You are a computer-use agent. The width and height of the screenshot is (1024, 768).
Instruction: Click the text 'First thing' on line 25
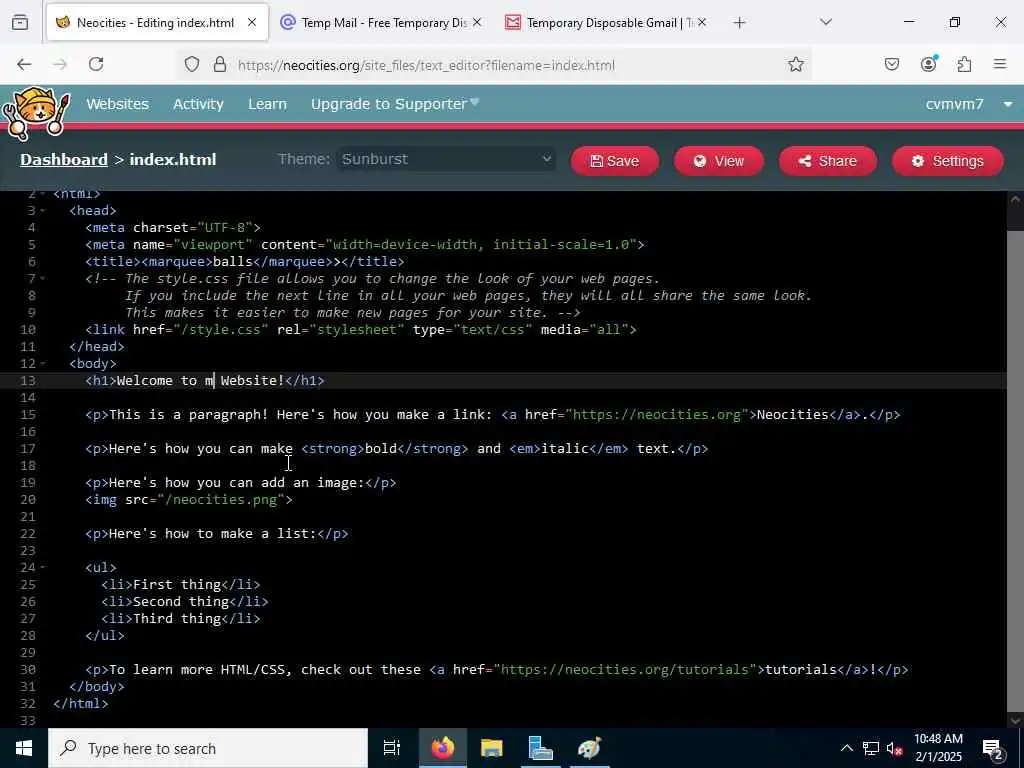(176, 584)
